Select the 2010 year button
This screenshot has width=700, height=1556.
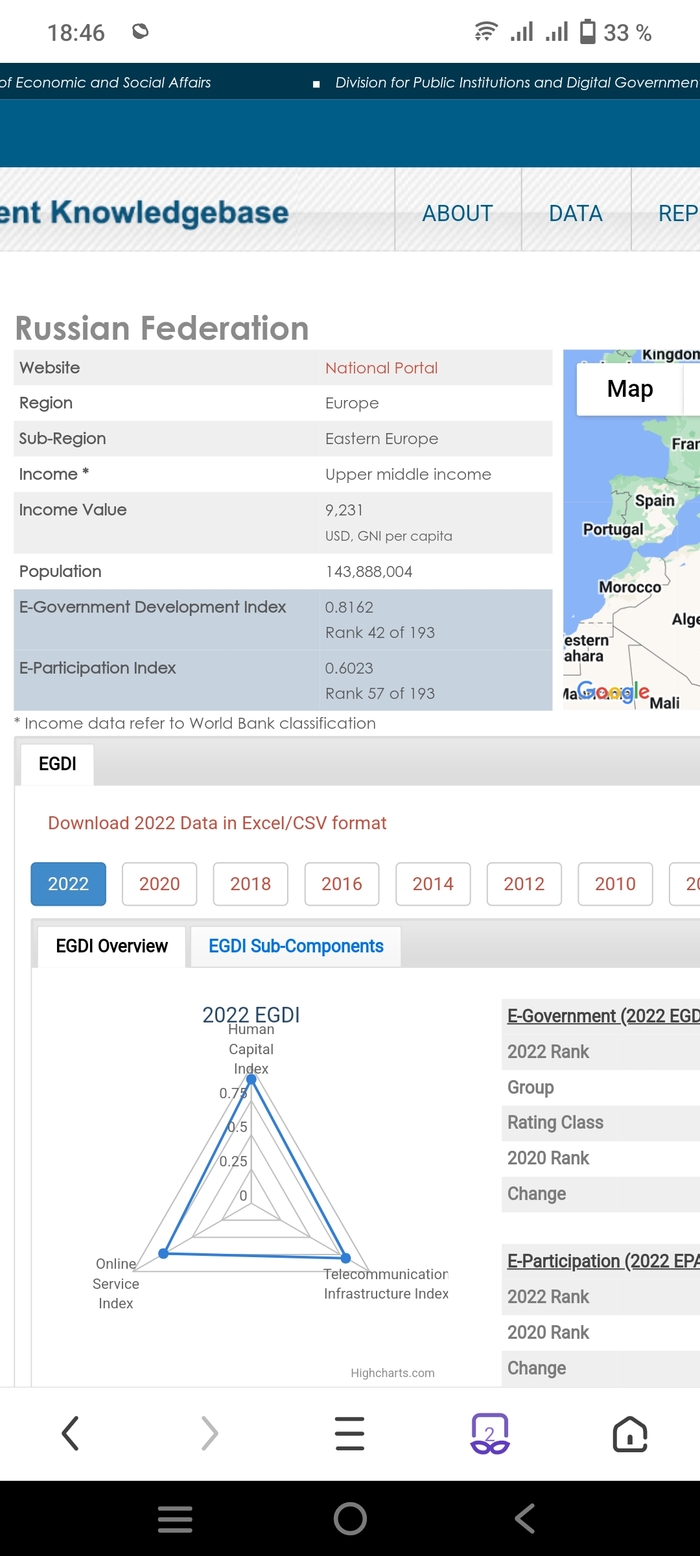pyautogui.click(x=615, y=884)
